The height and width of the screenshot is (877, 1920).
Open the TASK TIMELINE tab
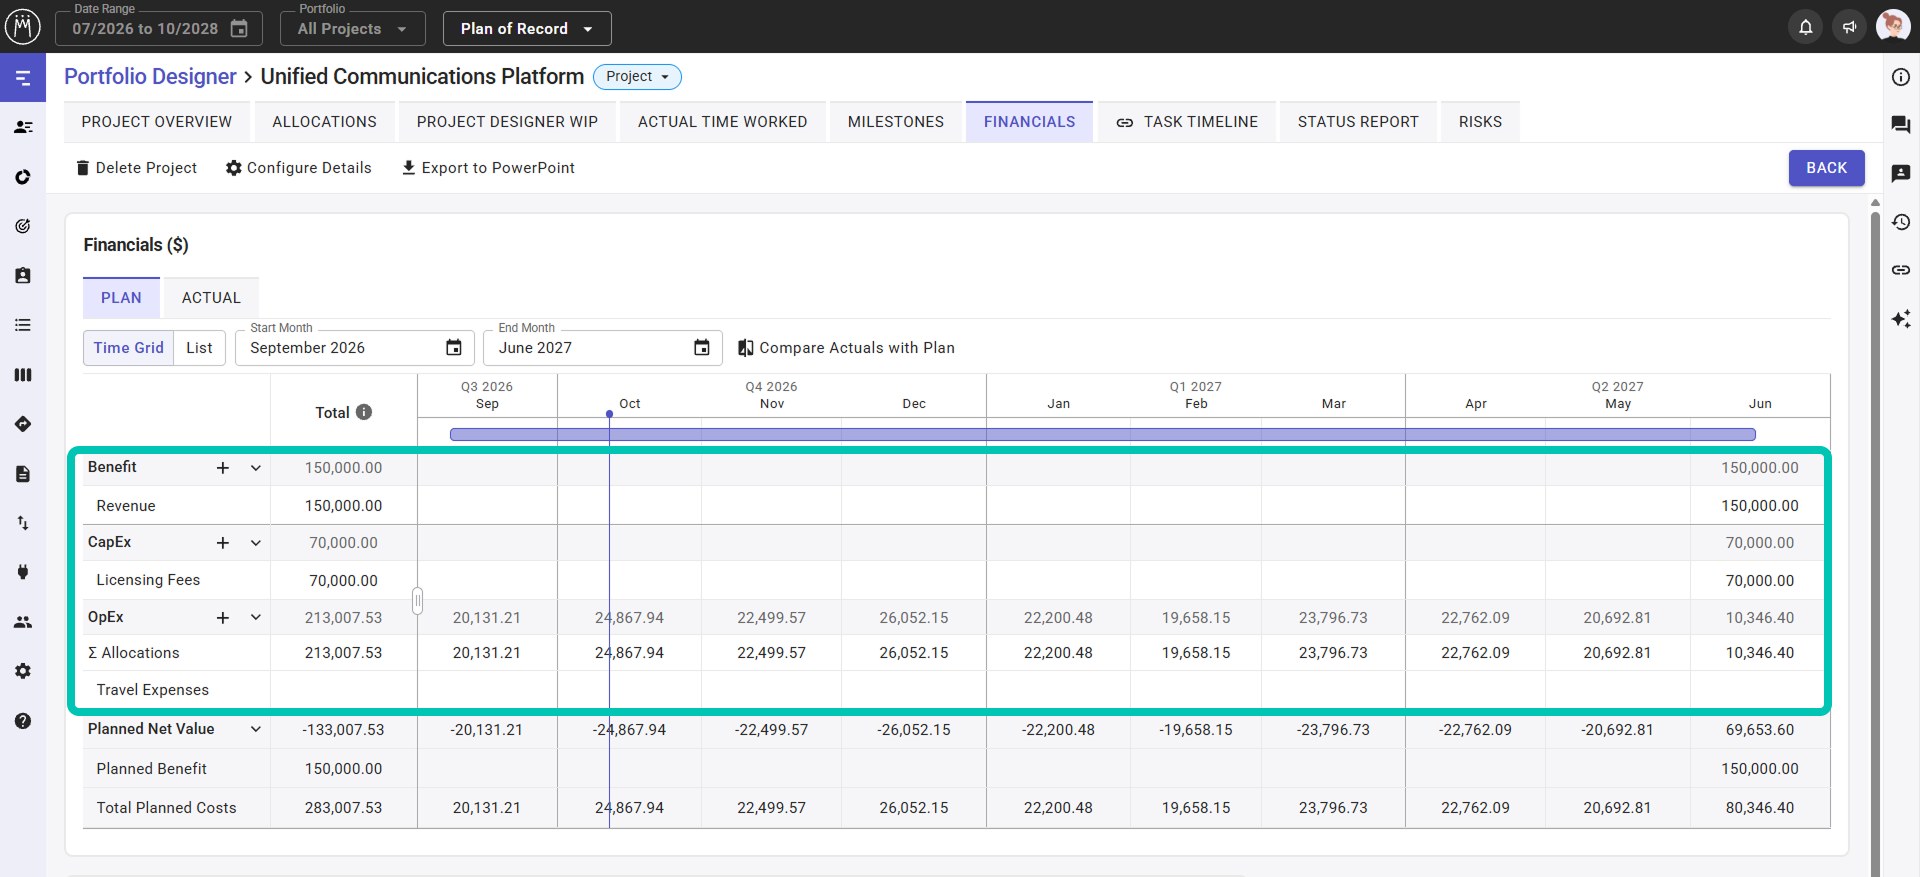pos(1187,122)
